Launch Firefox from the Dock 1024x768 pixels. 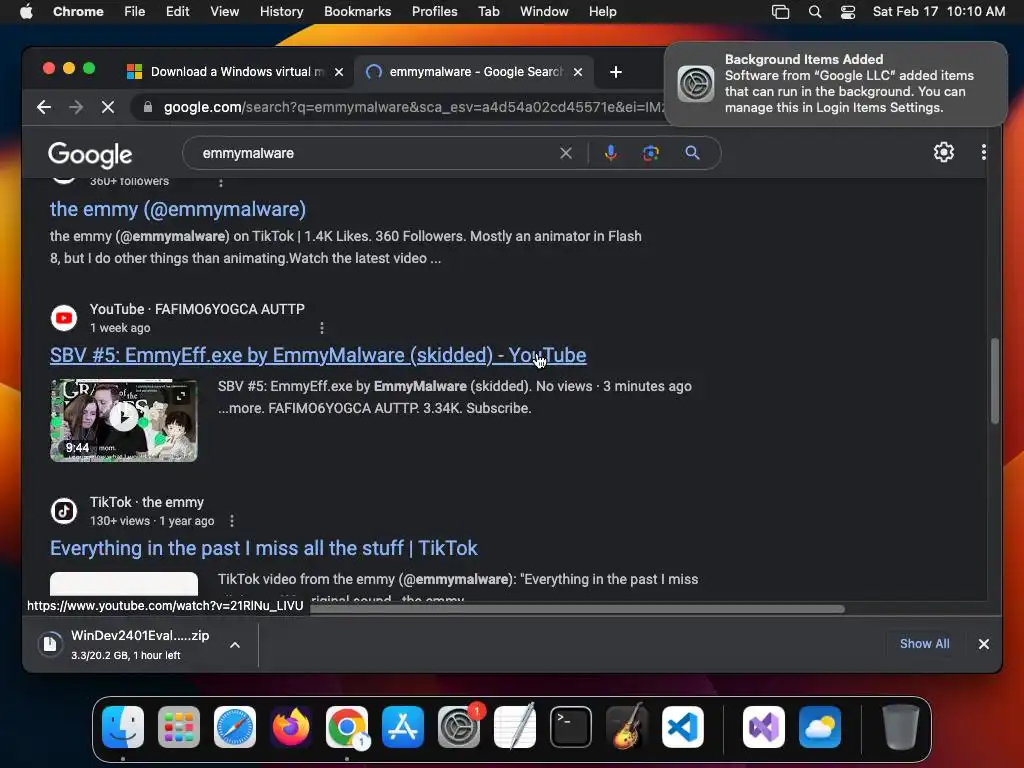pos(291,727)
